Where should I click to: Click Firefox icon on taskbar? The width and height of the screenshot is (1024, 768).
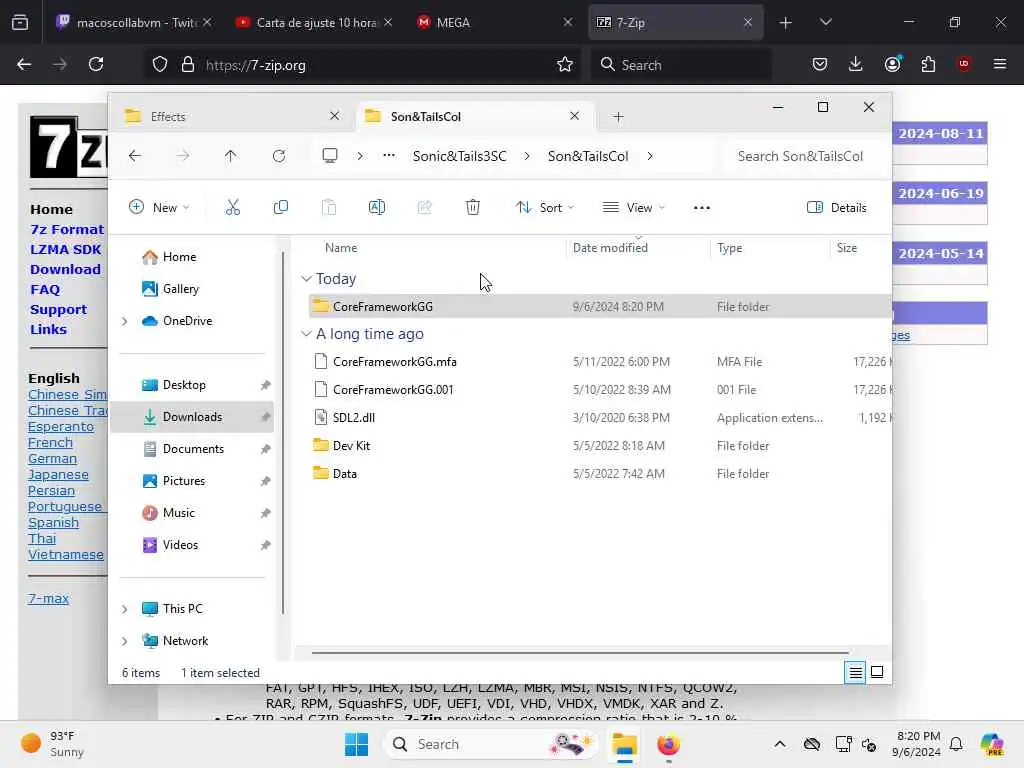coord(668,744)
